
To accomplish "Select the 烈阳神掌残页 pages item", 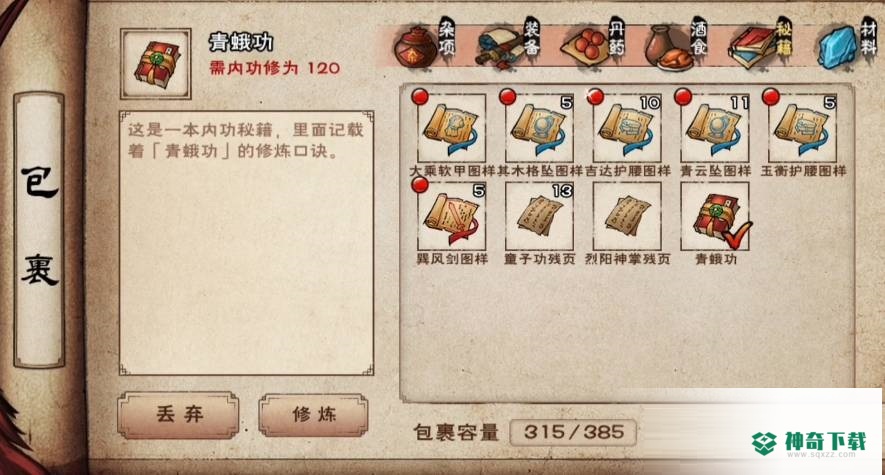I will click(x=627, y=216).
